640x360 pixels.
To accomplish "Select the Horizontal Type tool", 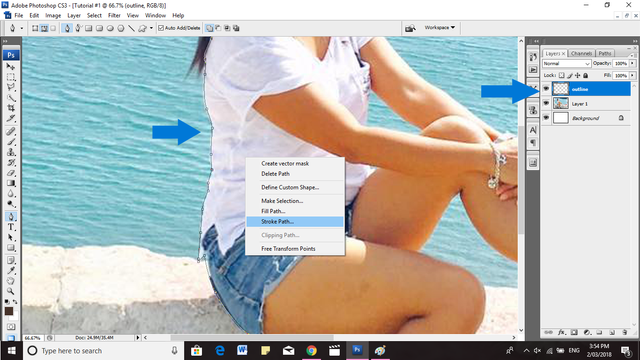I will [x=11, y=227].
